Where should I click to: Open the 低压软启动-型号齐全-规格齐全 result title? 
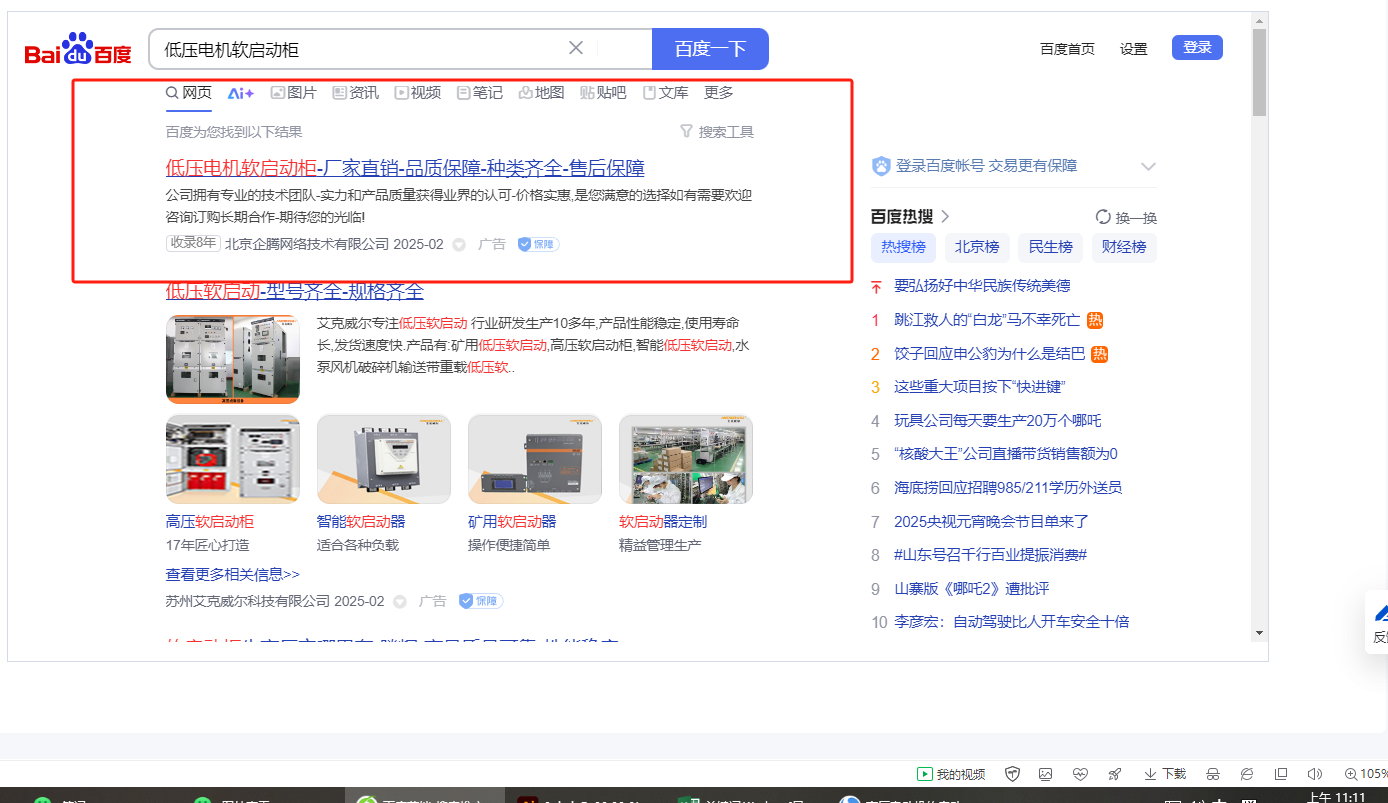pyautogui.click(x=295, y=291)
